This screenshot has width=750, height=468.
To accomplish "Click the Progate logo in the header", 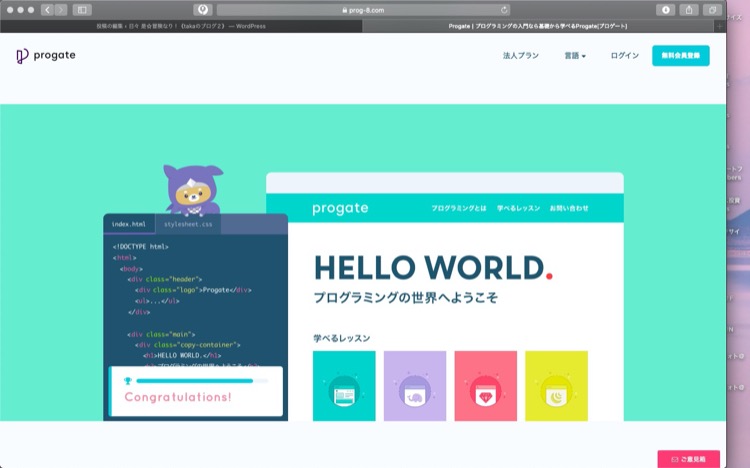I will (46, 56).
